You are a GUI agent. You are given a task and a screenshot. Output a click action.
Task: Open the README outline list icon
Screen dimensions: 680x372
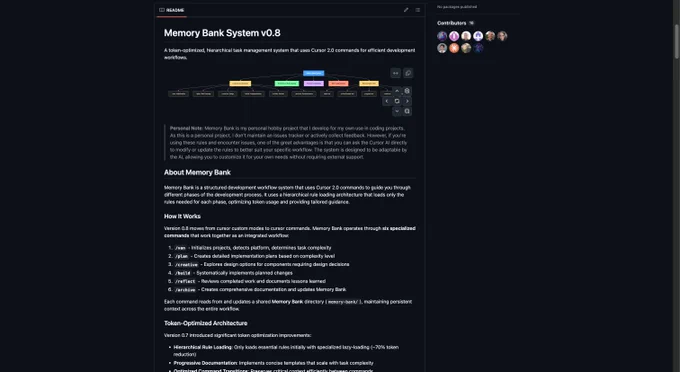tap(418, 10)
